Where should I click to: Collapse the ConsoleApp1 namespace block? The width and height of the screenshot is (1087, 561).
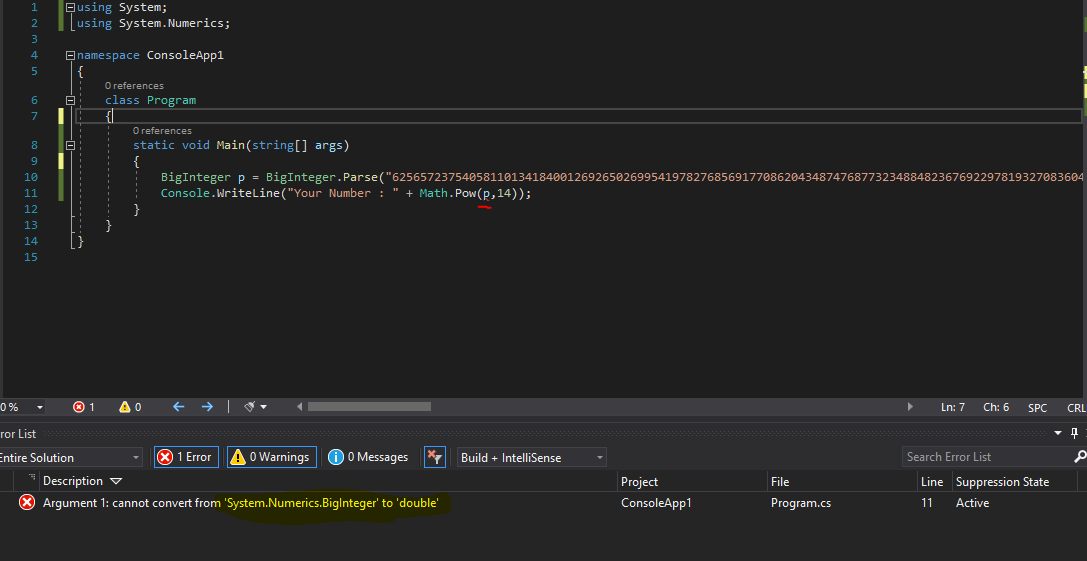pos(69,55)
